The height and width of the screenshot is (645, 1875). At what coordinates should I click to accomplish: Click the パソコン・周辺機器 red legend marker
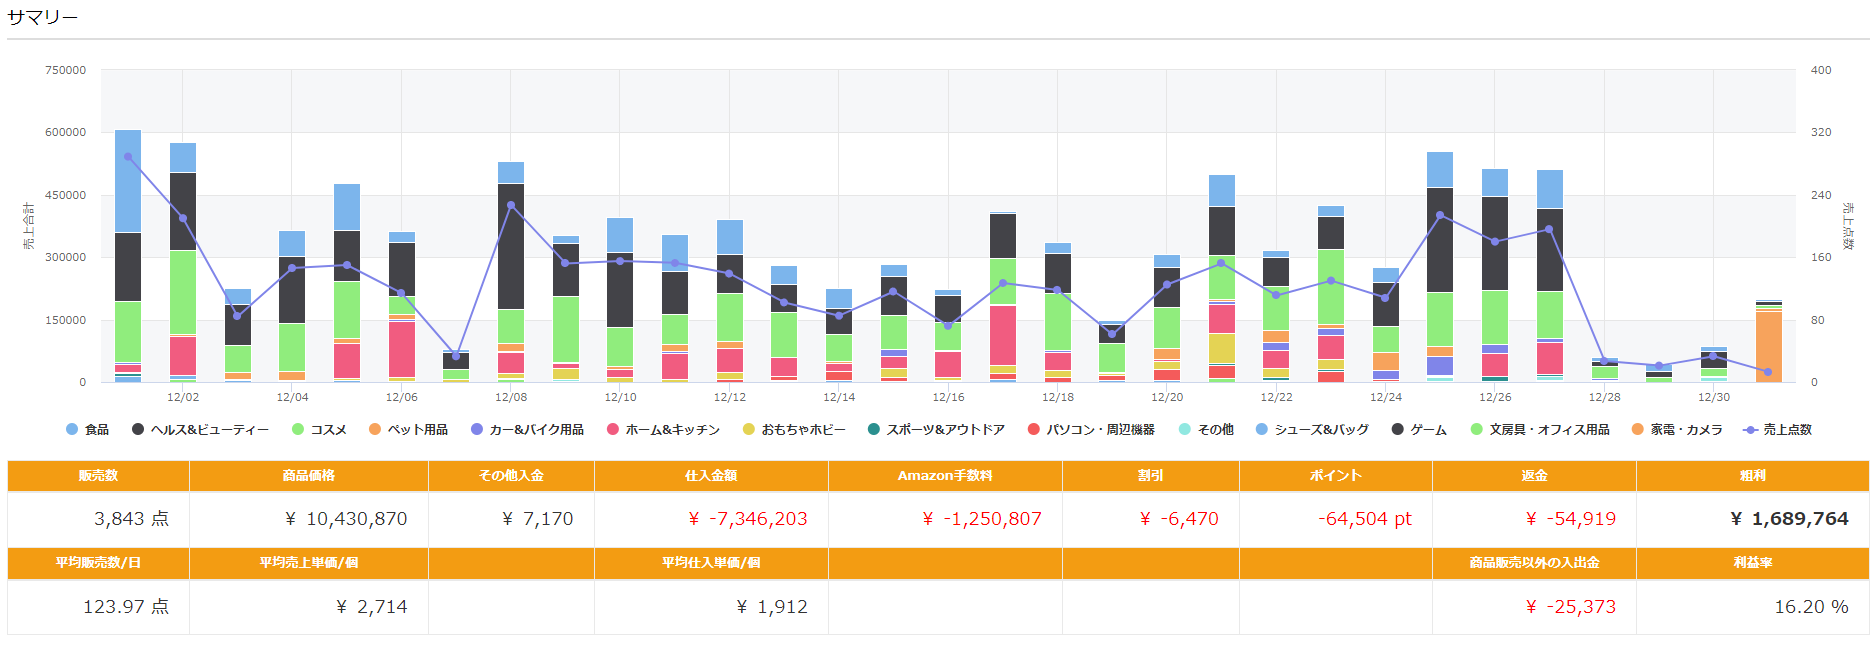tap(1034, 429)
